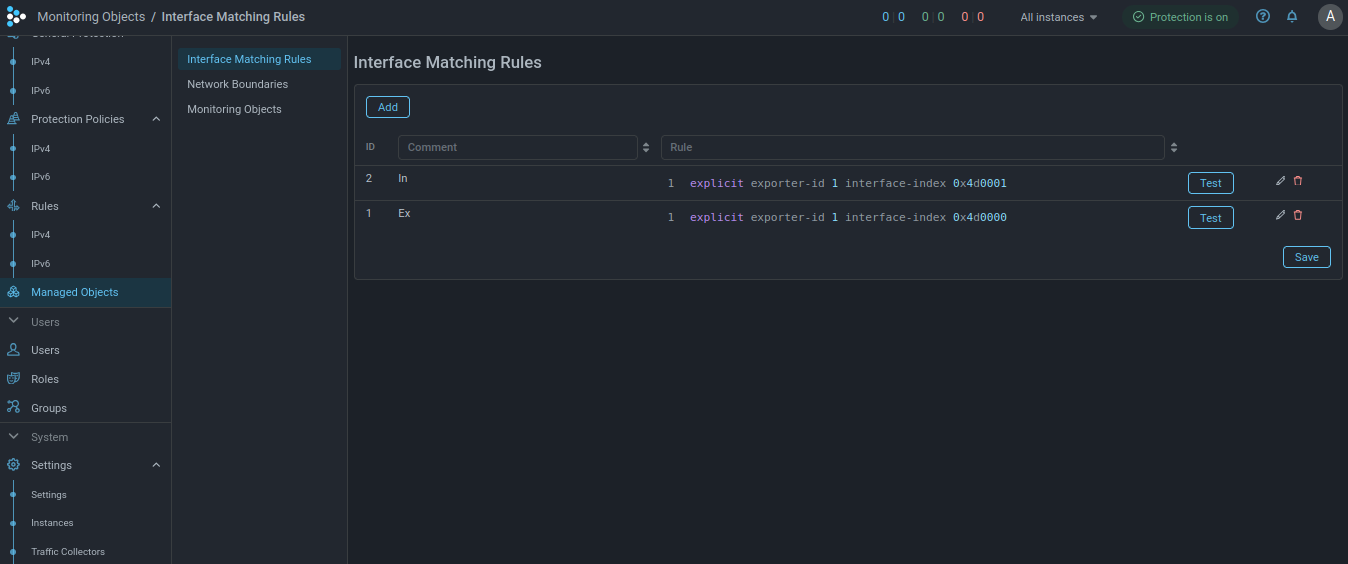Screen dimensions: 1348x564
Task: Test the In rule
Action: [1210, 183]
